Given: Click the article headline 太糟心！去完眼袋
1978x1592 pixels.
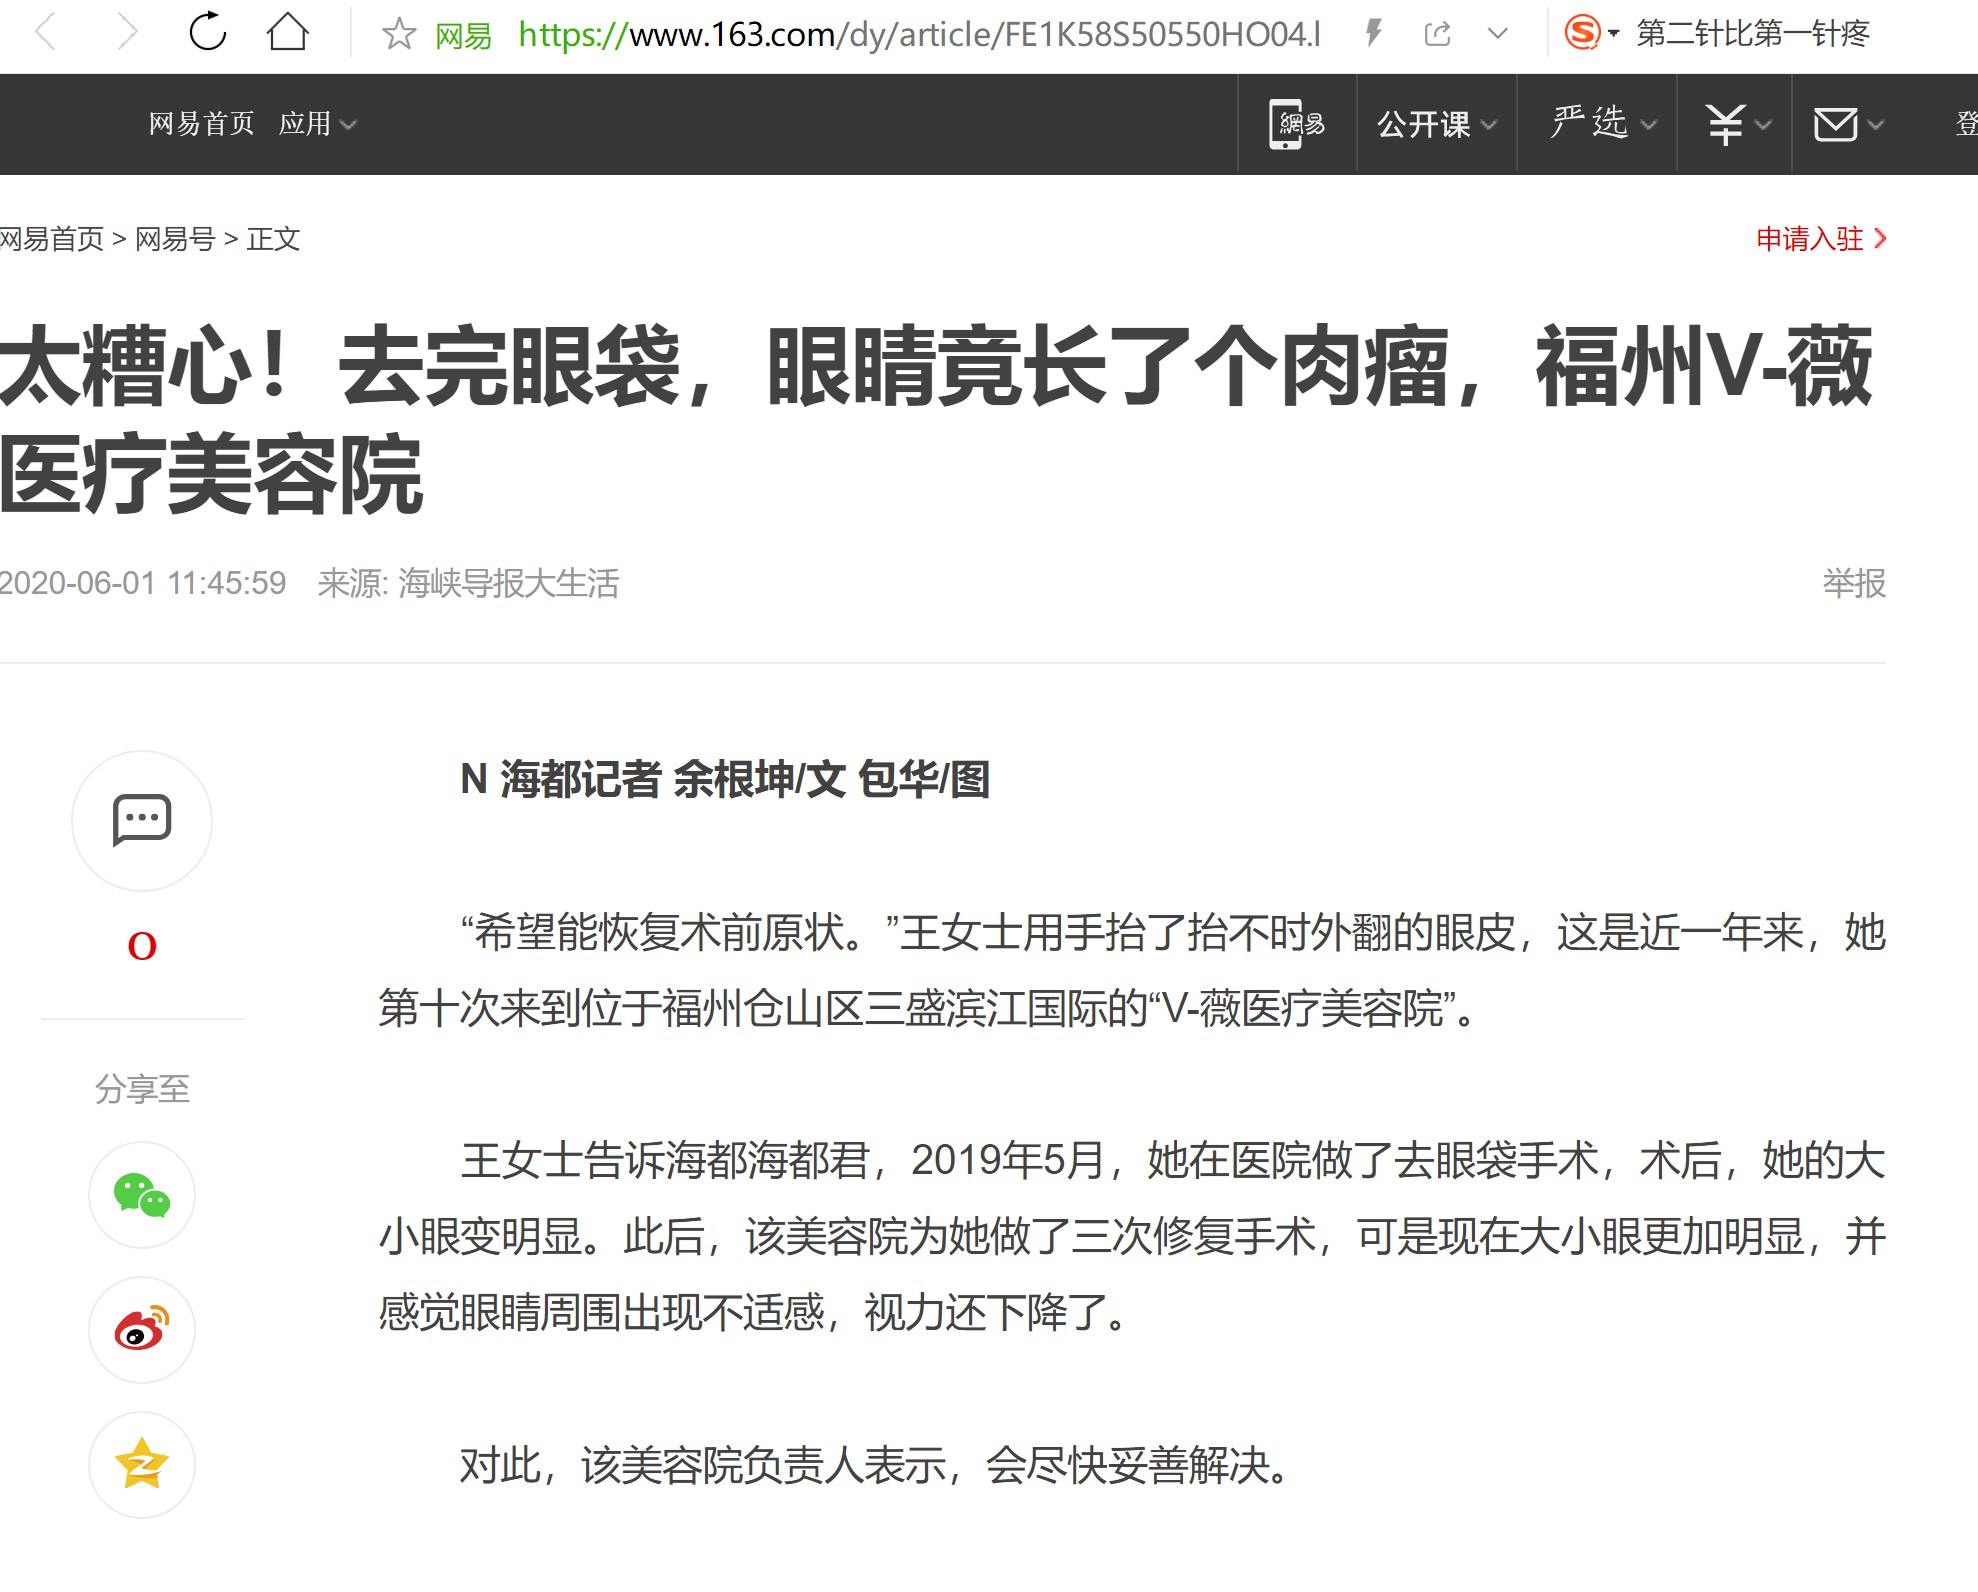Looking at the screenshot, I should tap(935, 420).
